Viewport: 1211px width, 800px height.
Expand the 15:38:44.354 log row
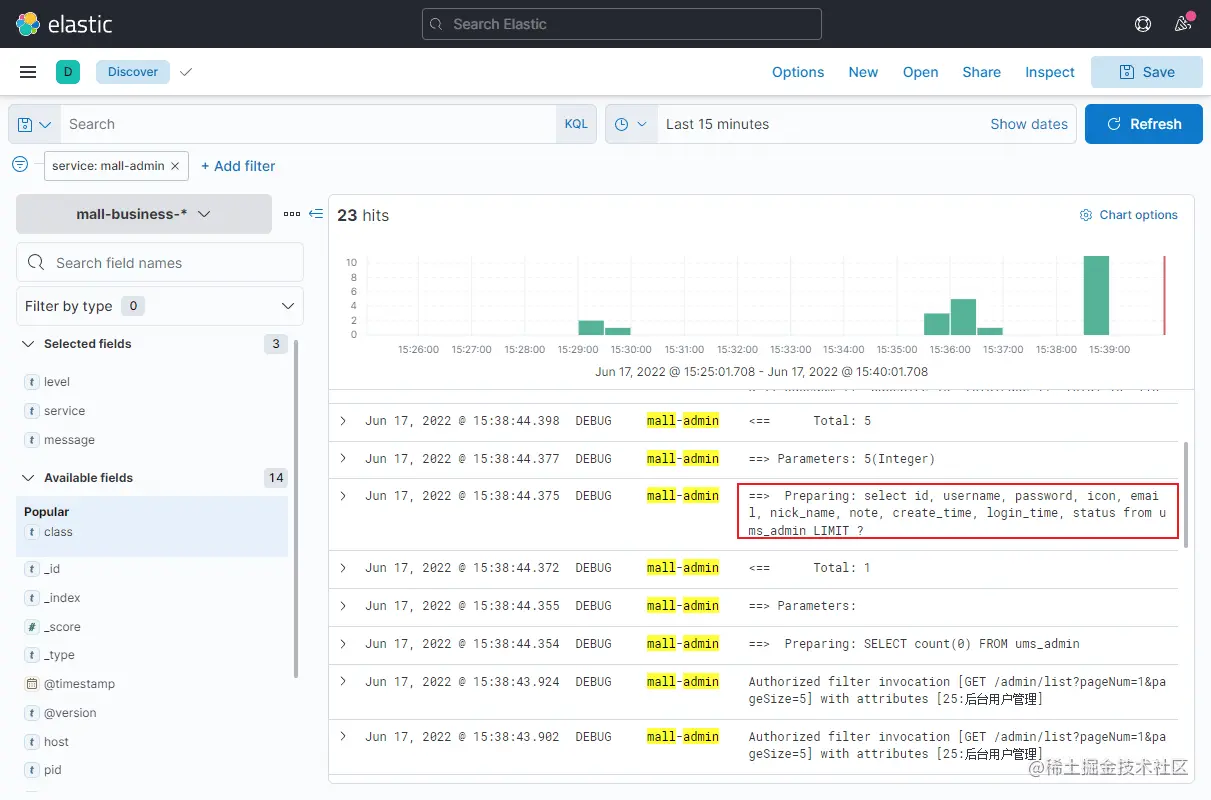[343, 643]
